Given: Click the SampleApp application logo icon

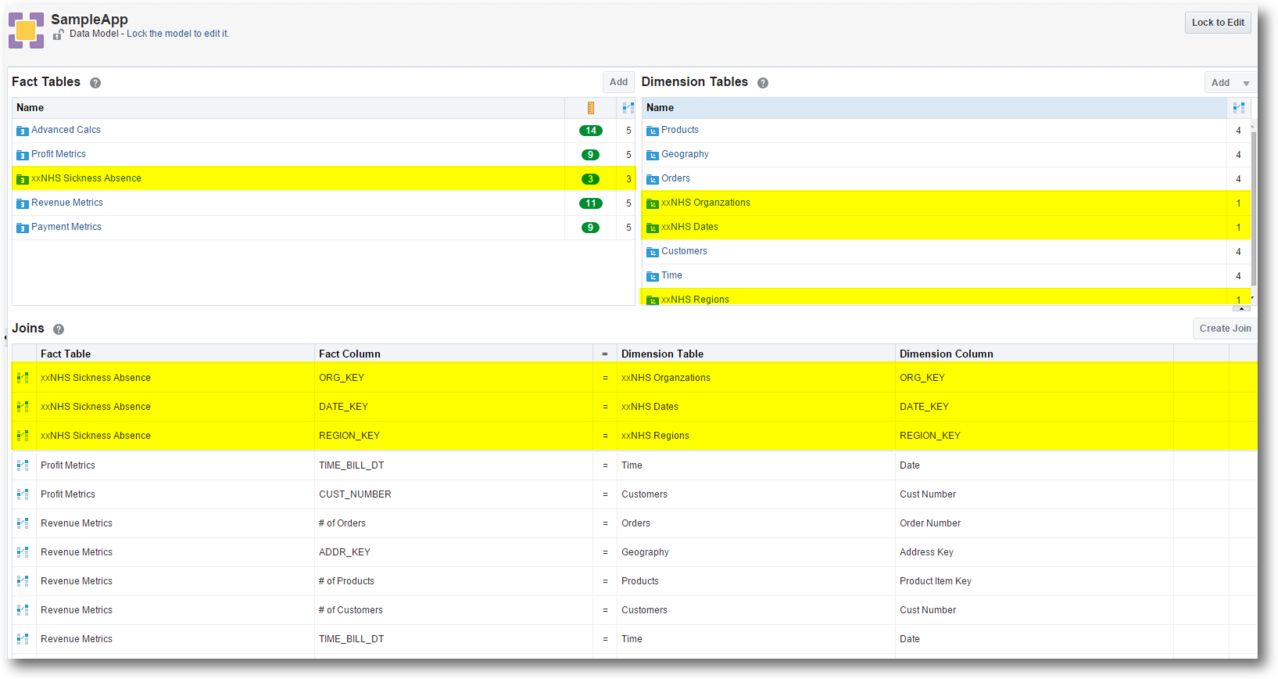Looking at the screenshot, I should pos(26,30).
